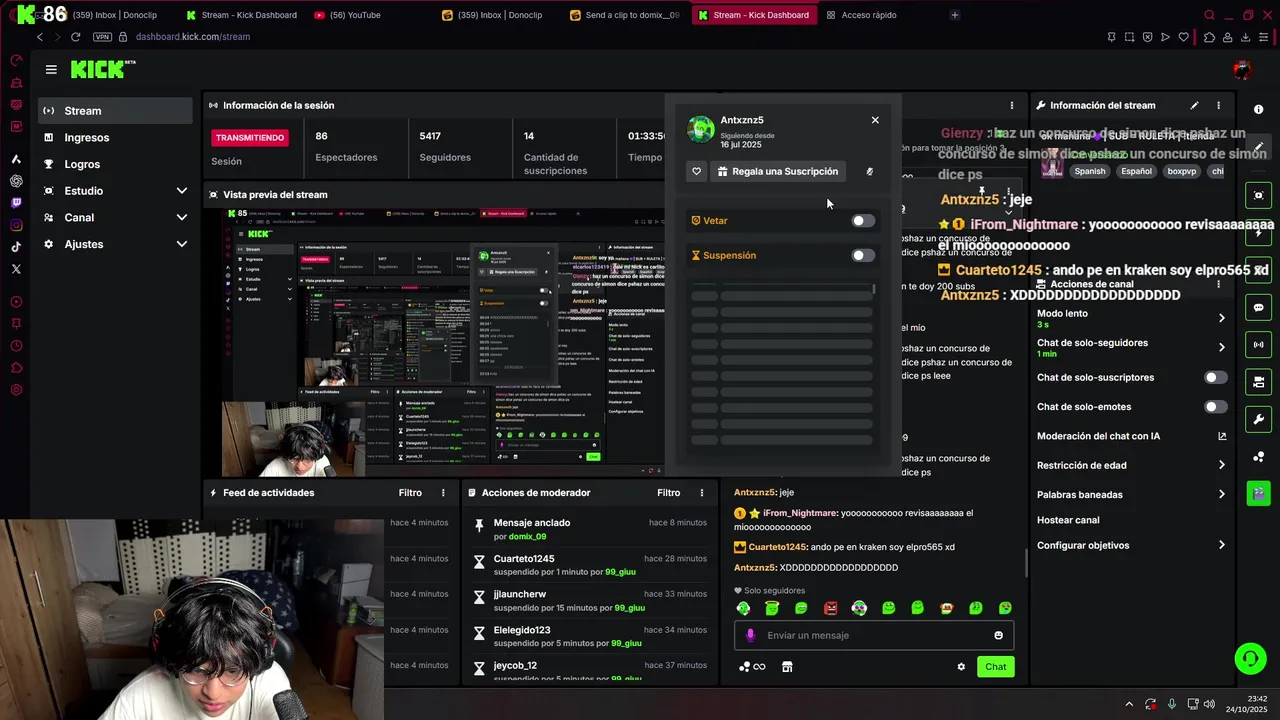The width and height of the screenshot is (1280, 720).
Task: Click the stream preview icon in the right rail
Action: coord(1258,195)
